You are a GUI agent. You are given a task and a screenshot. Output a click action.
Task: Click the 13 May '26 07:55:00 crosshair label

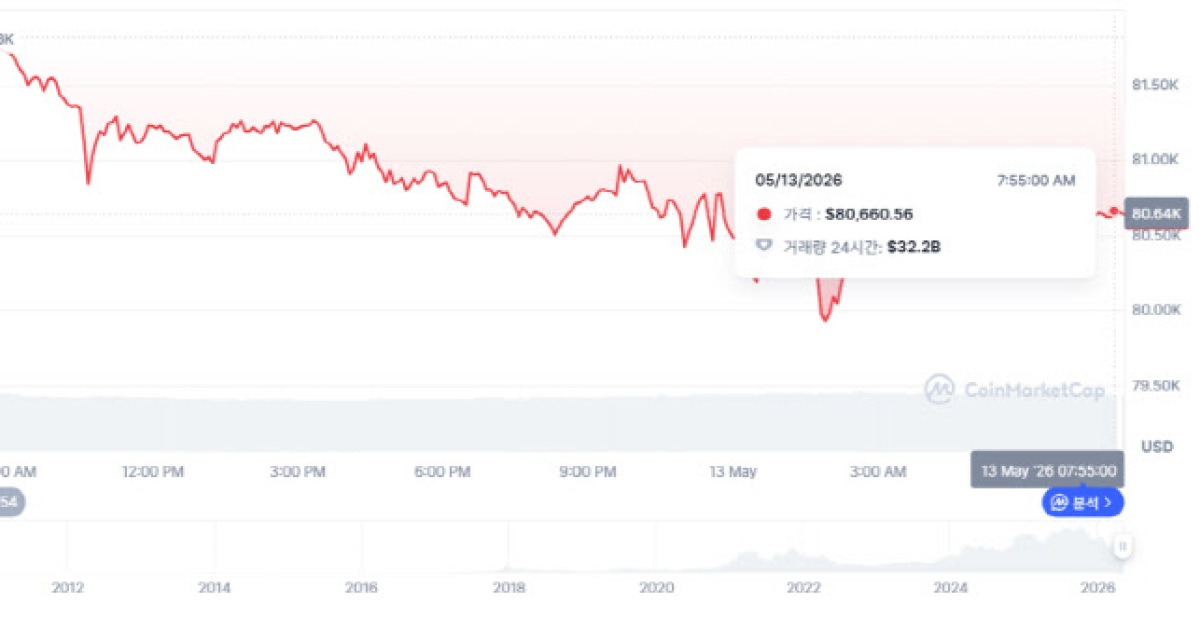1047,470
